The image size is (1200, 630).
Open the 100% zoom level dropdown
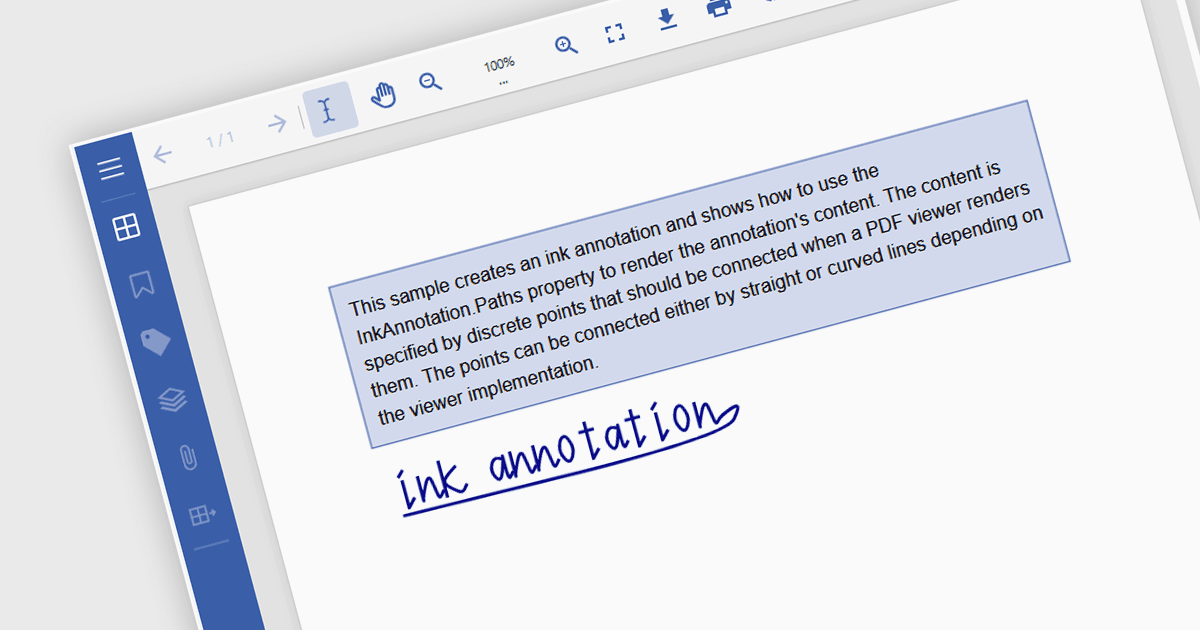(x=500, y=68)
